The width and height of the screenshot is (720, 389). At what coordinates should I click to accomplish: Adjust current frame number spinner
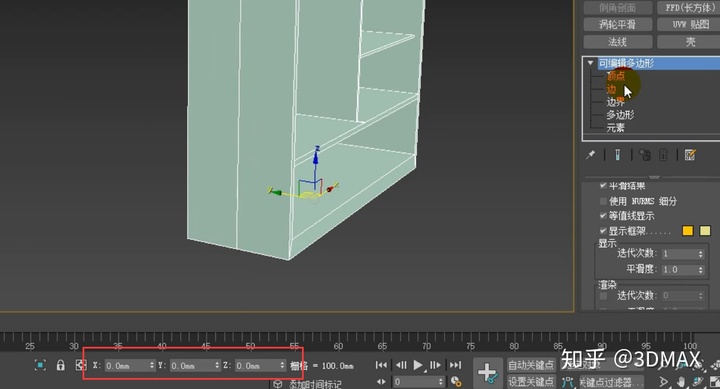pyautogui.click(x=440, y=382)
